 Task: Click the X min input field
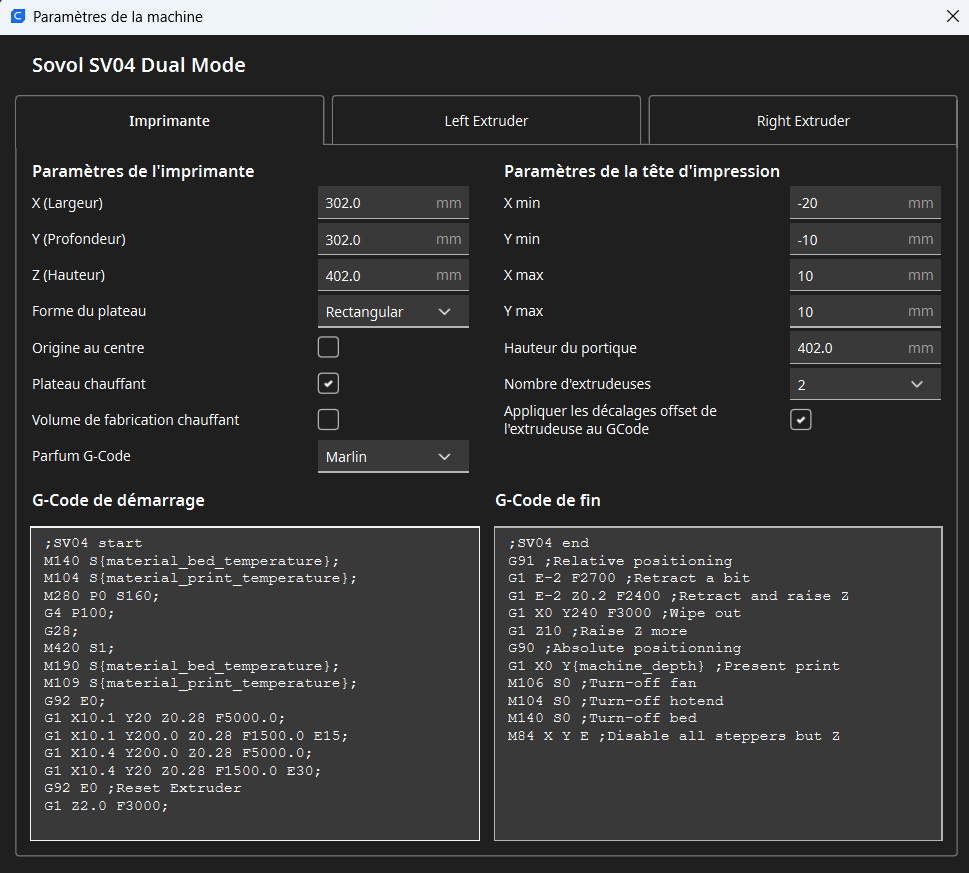tap(865, 203)
